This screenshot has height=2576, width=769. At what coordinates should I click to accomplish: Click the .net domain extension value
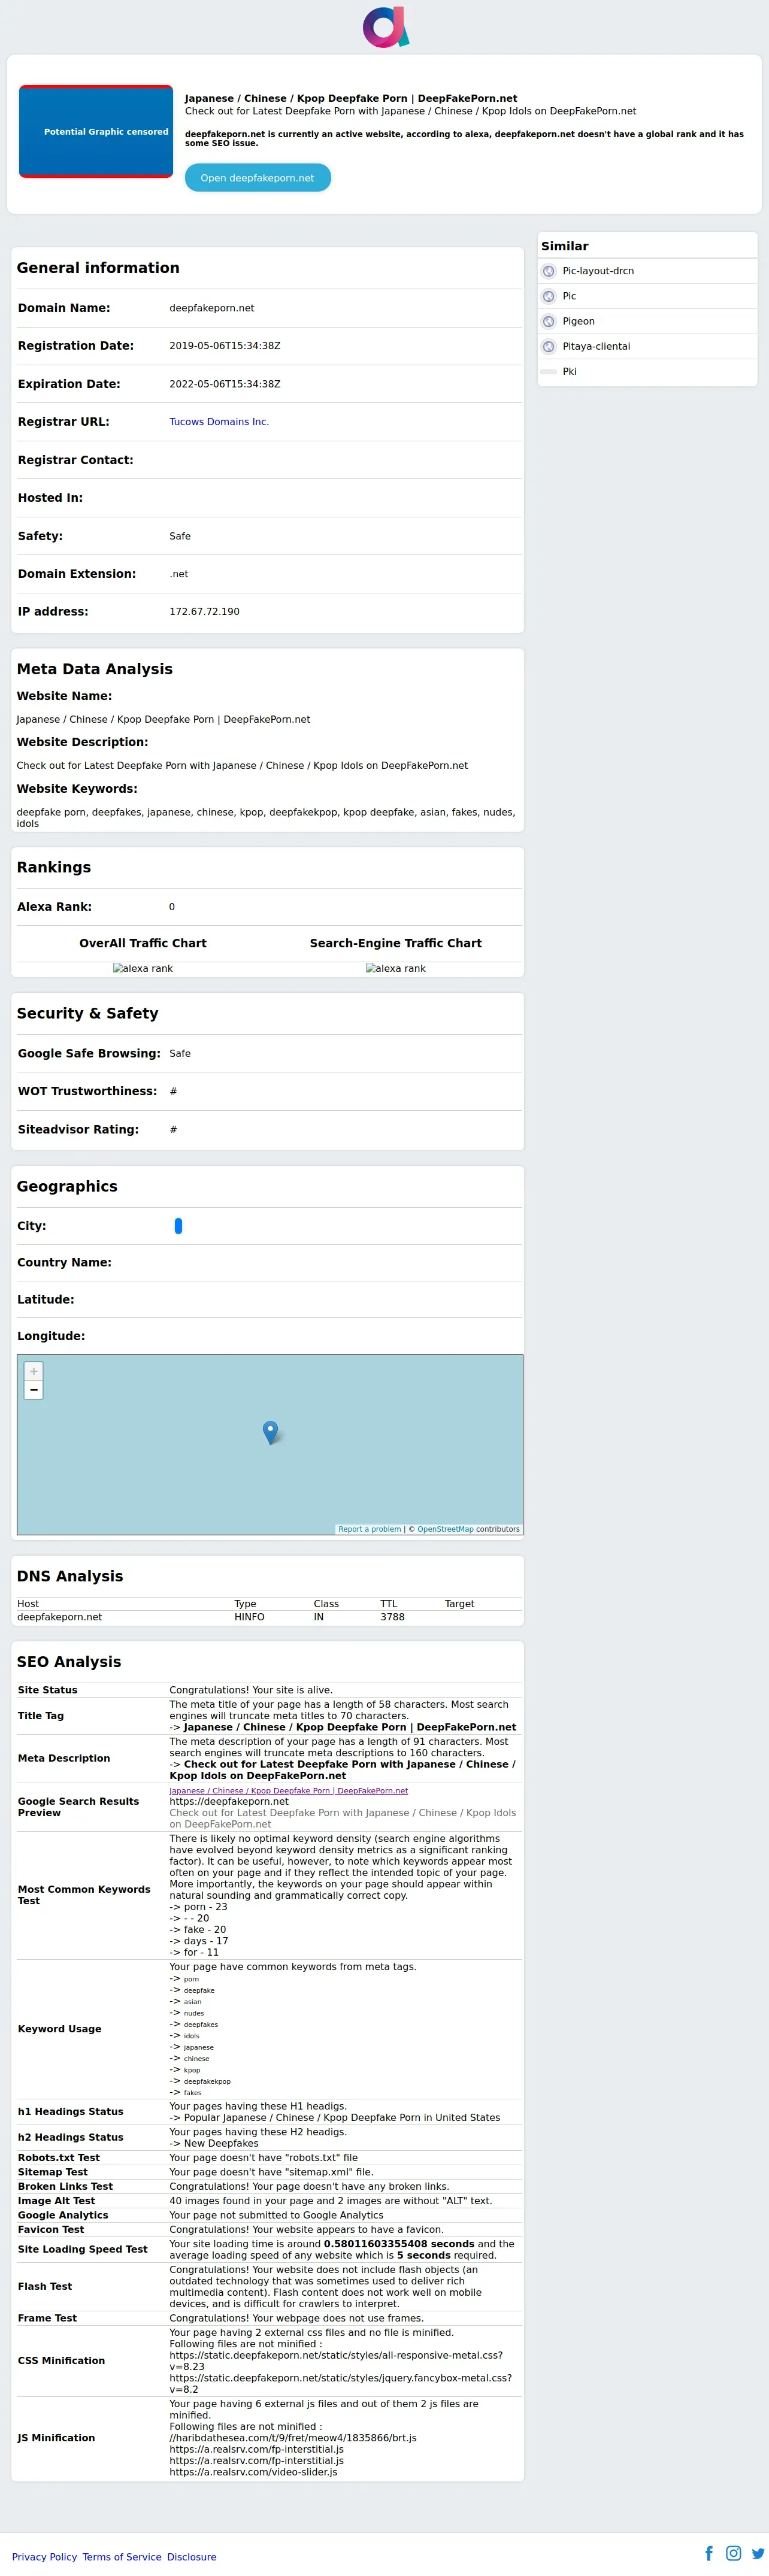pyautogui.click(x=178, y=574)
